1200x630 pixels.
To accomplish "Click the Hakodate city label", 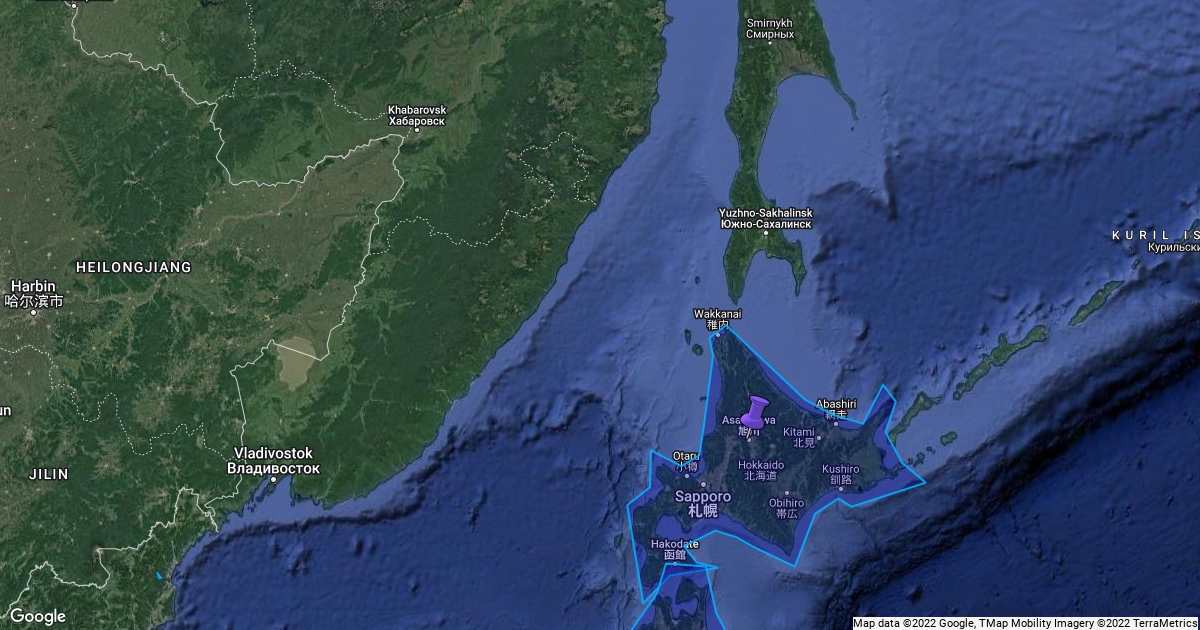I will [675, 549].
